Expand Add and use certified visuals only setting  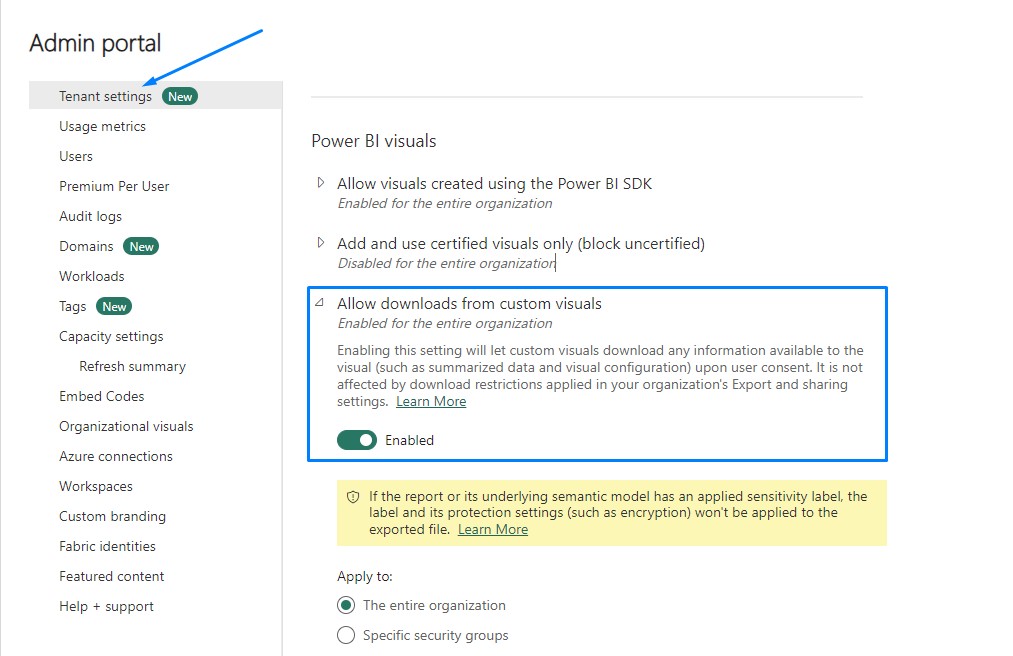321,243
